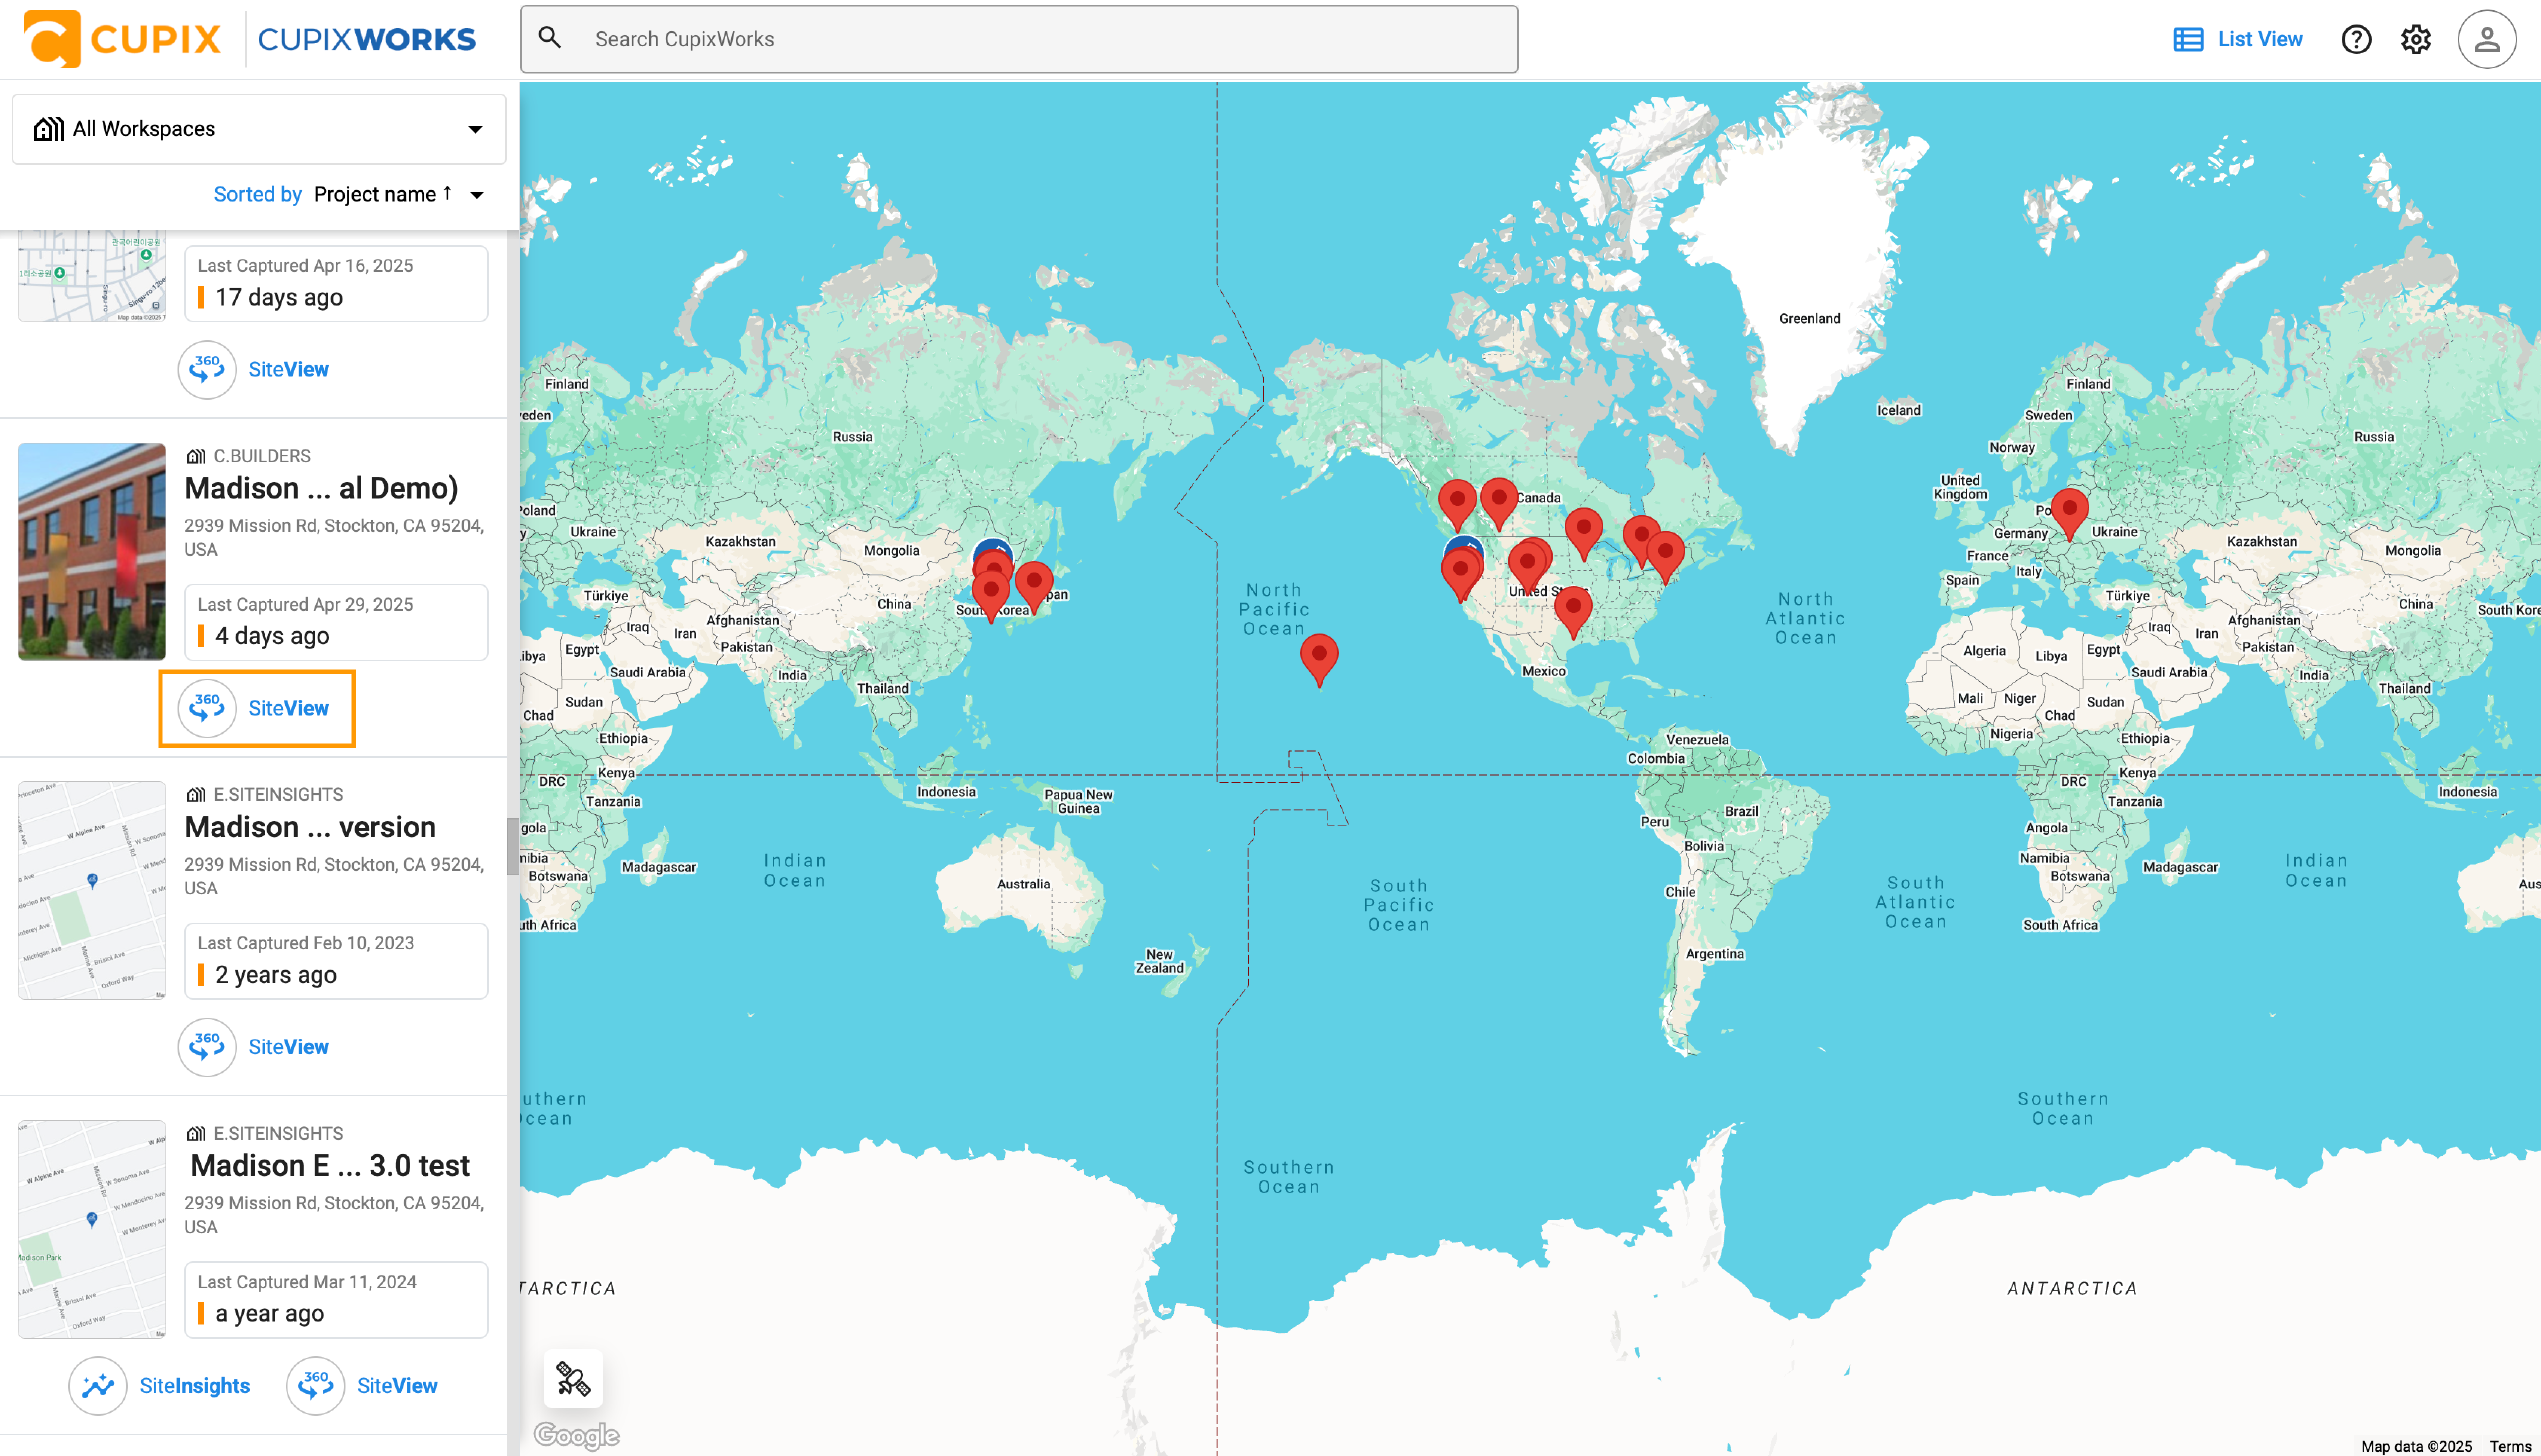
Task: Click the "4 days ago" text
Action: [x=272, y=636]
